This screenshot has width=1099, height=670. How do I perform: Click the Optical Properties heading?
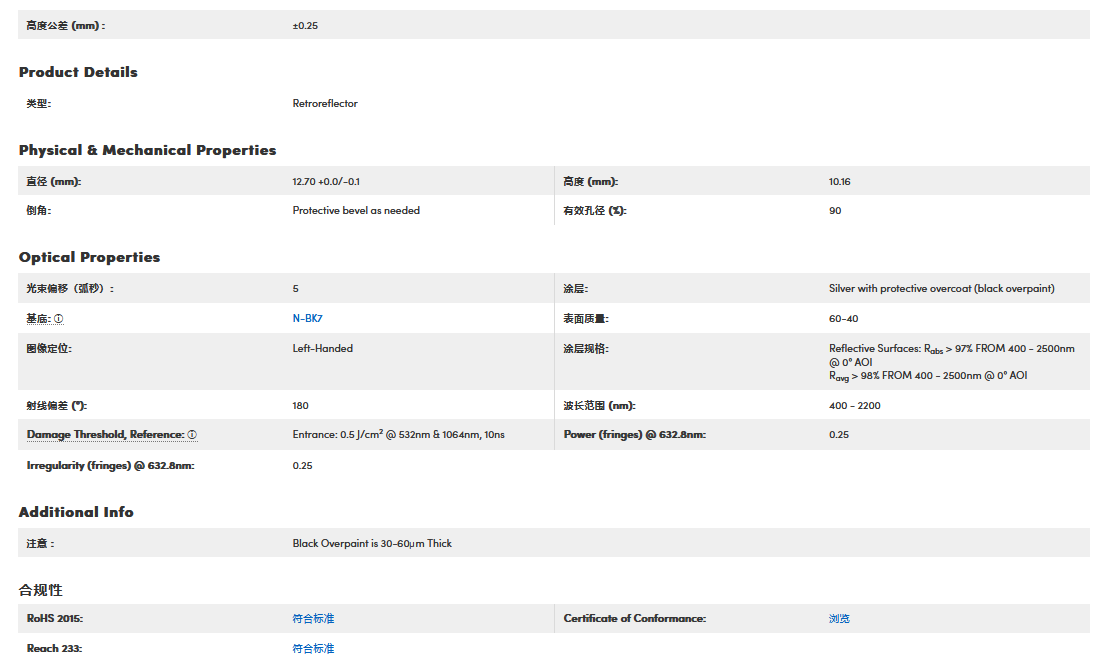point(89,257)
